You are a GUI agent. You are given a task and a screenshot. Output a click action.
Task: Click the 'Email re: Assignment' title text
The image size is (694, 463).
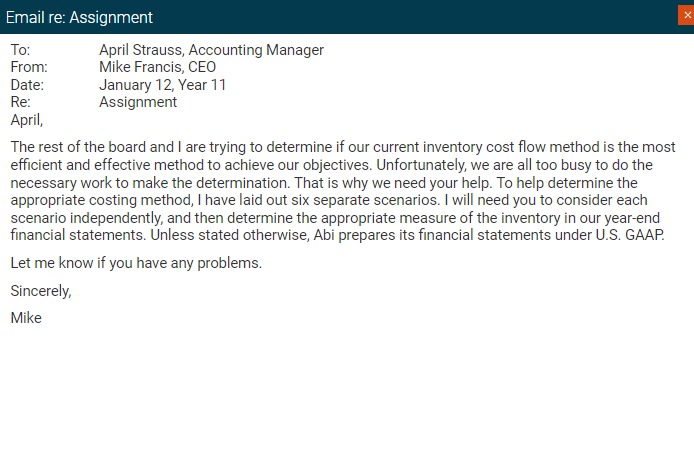coord(79,18)
